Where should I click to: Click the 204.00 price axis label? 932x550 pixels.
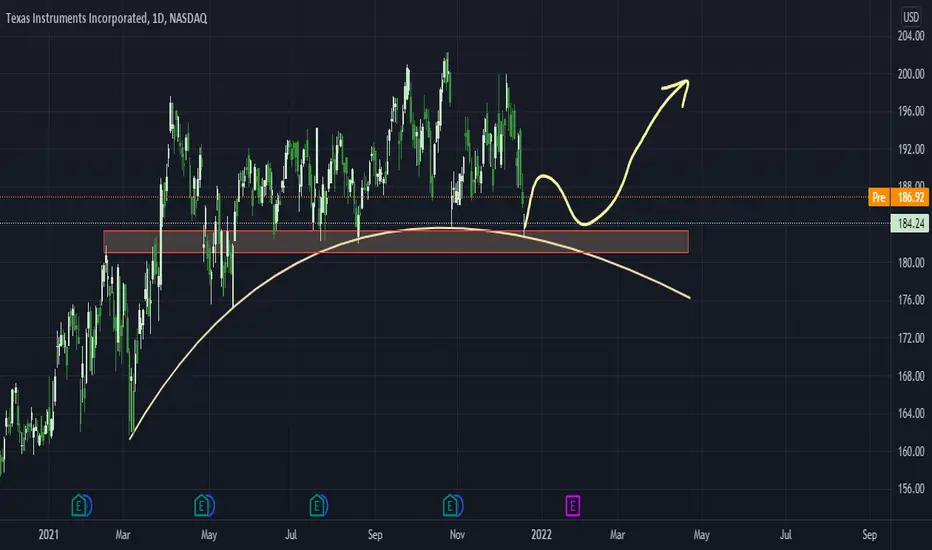(x=911, y=36)
